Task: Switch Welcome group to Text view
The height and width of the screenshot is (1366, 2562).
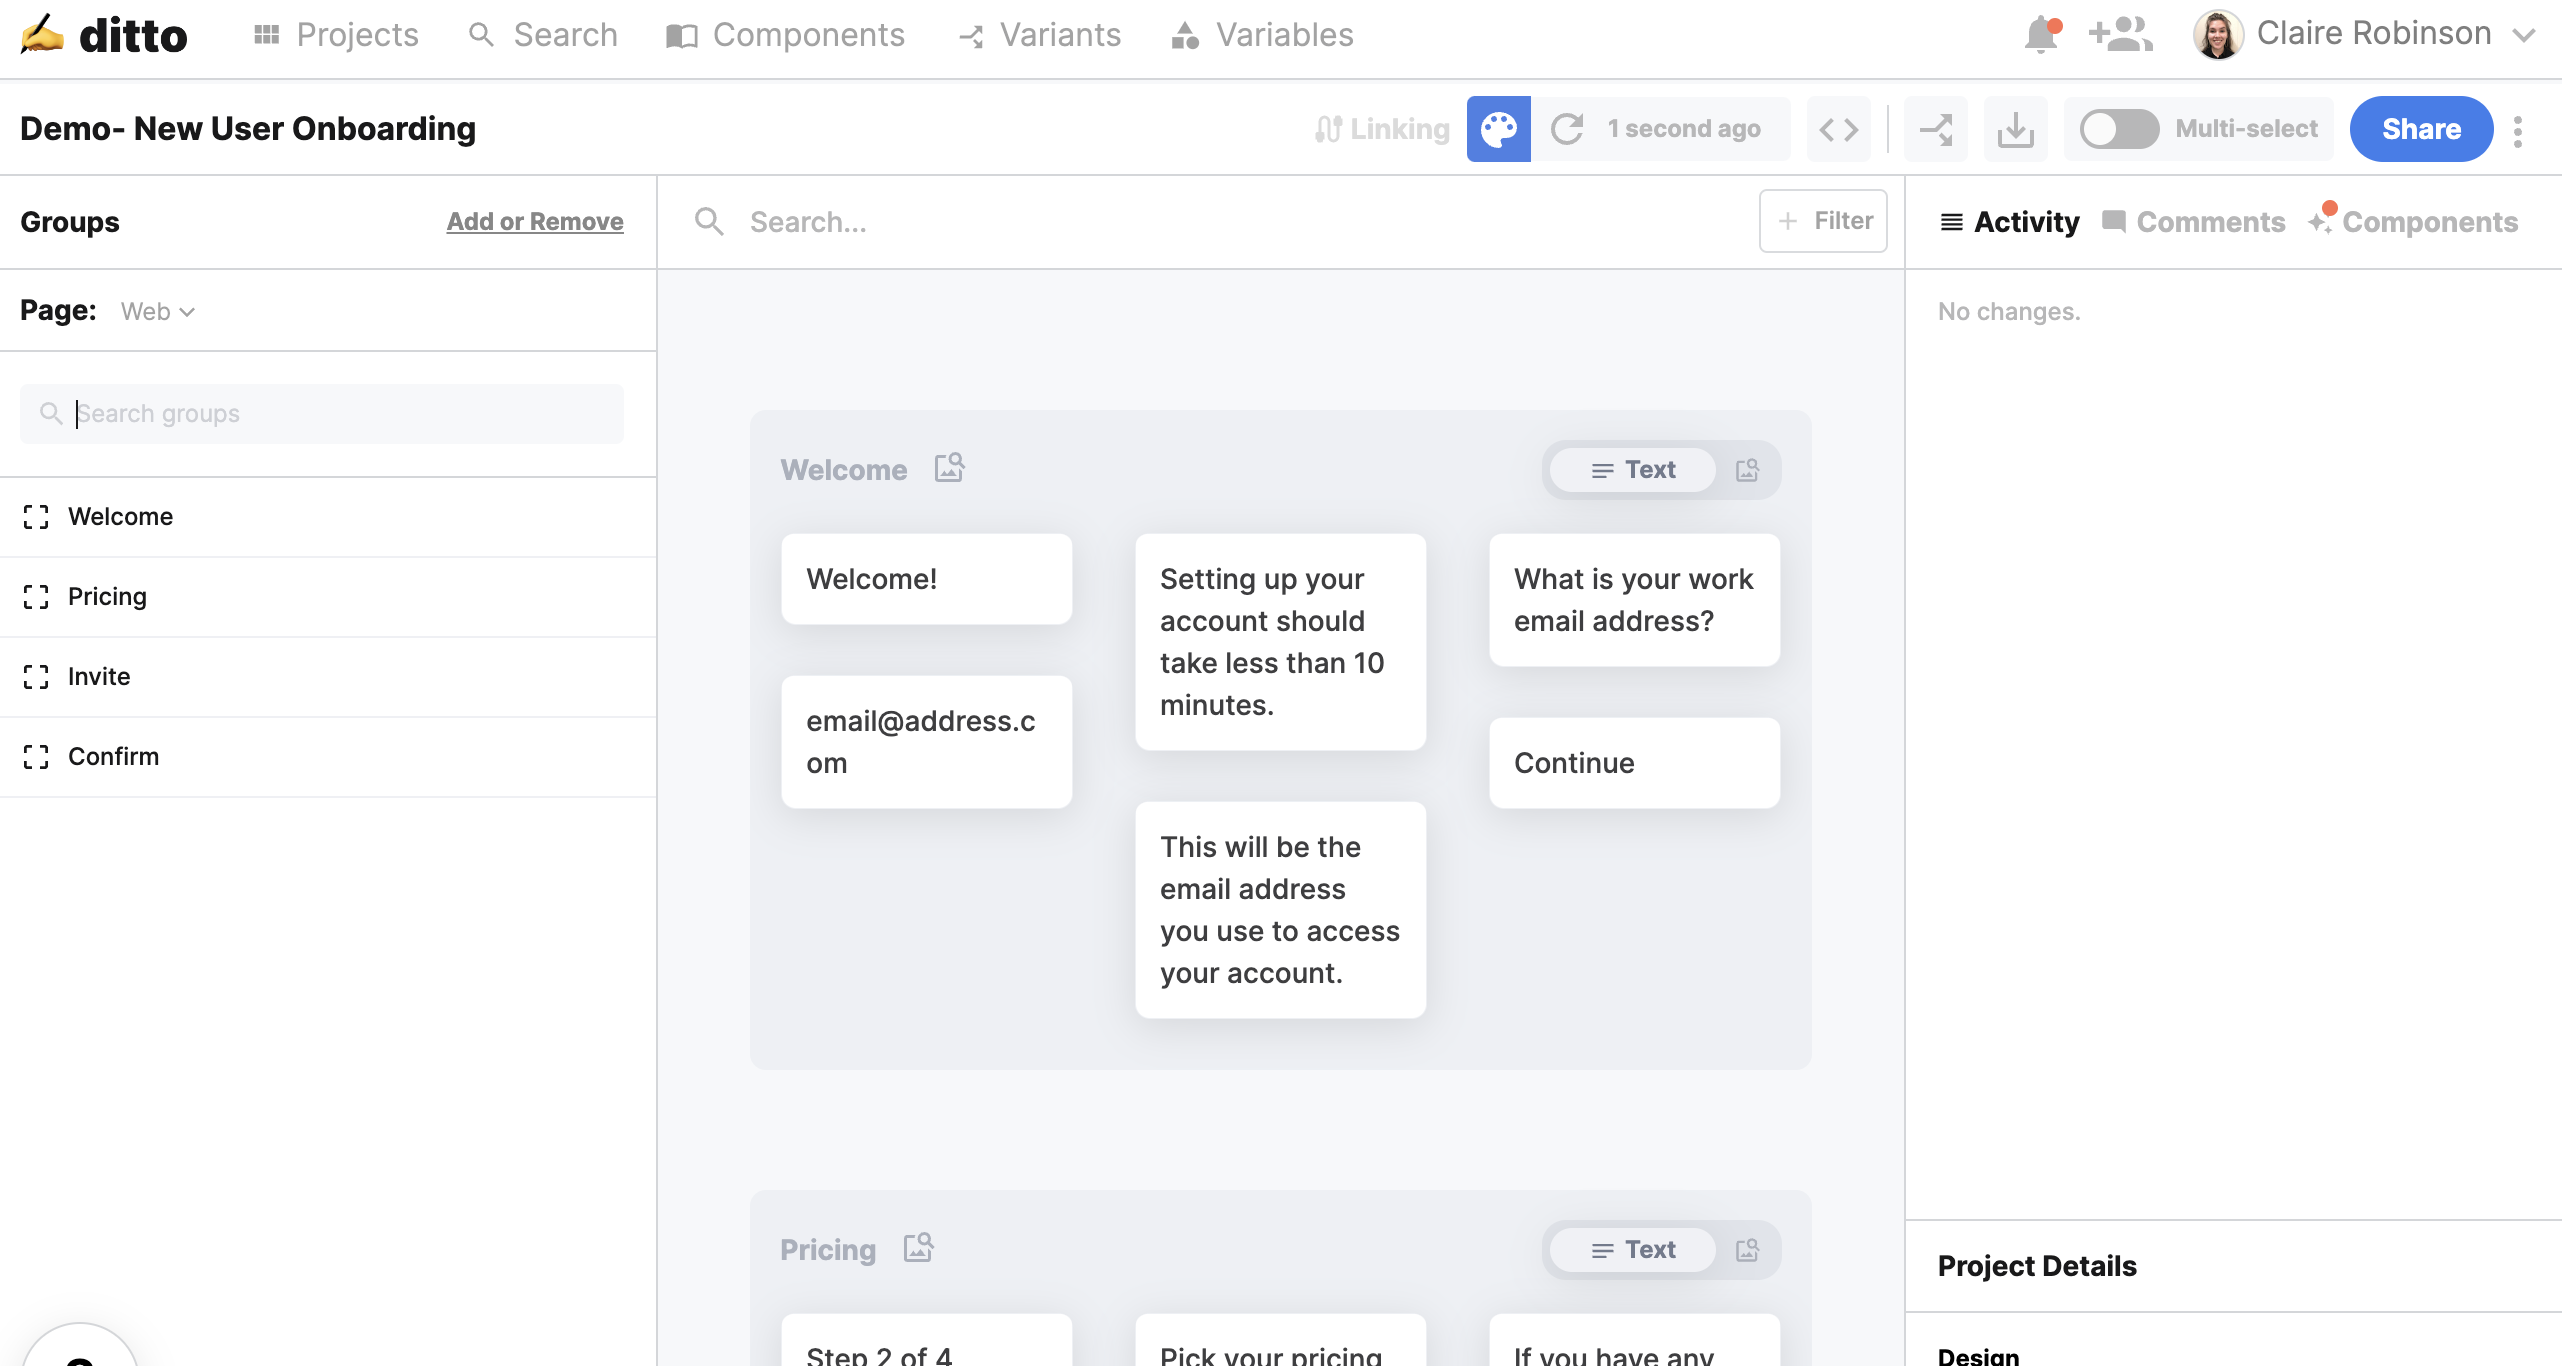Action: [1633, 470]
